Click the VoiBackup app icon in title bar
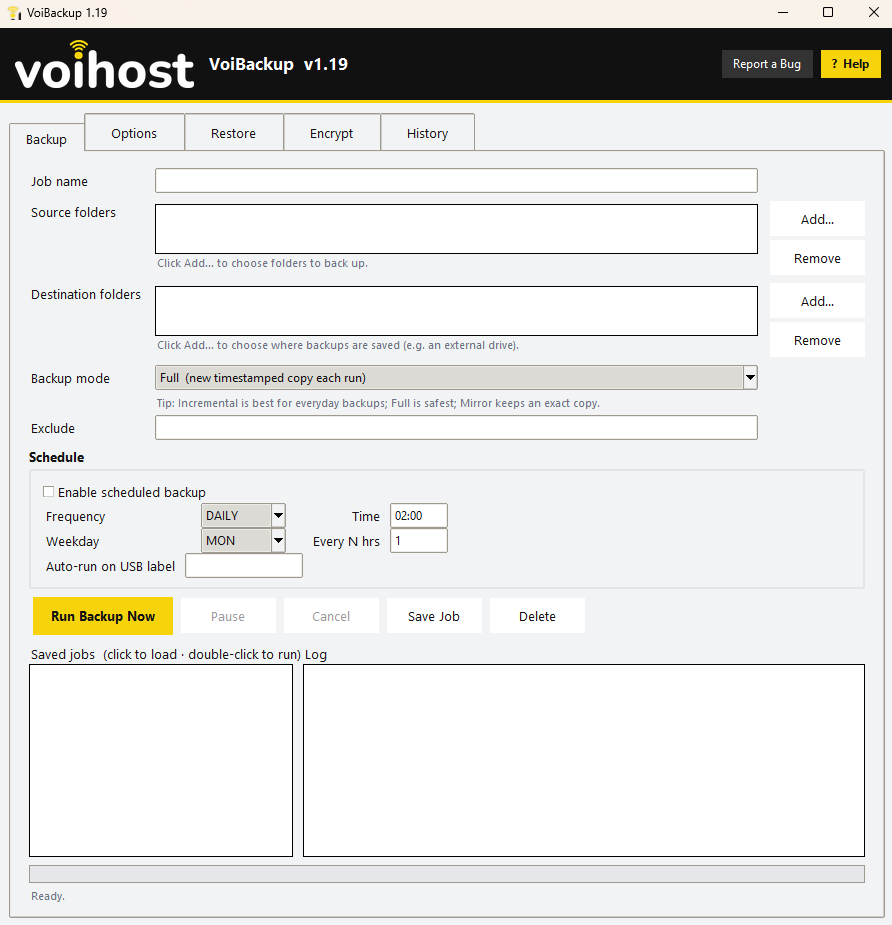The height and width of the screenshot is (925, 892). tap(14, 12)
